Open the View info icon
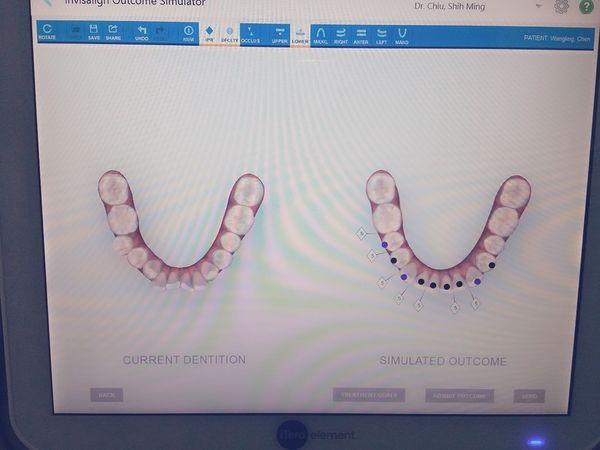The width and height of the screenshot is (600, 450). tap(188, 33)
